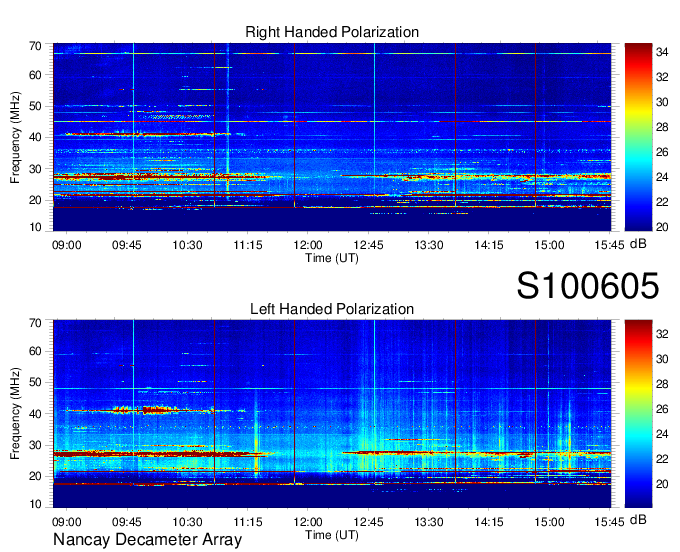This screenshot has width=680, height=552.
Task: Click the 11:15 time tick of Left Handed plot
Action: point(248,522)
